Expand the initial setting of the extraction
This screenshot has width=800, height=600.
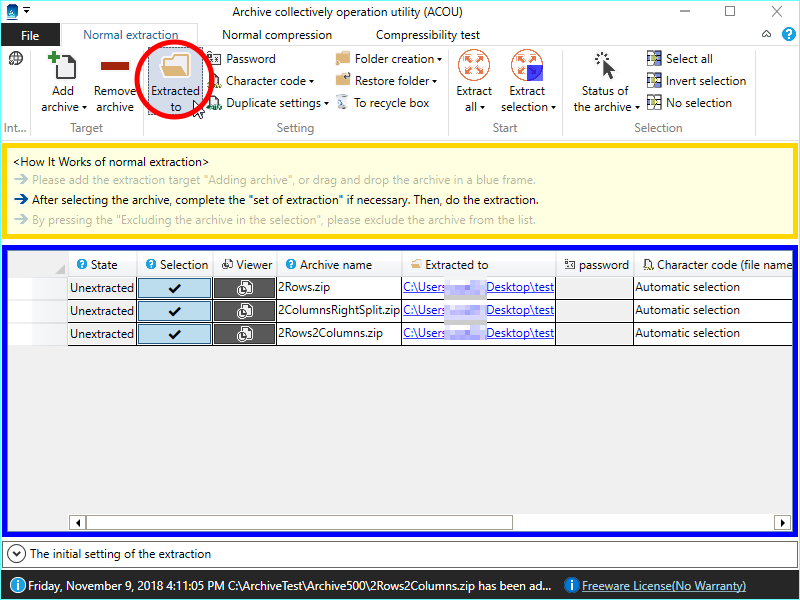pos(17,553)
